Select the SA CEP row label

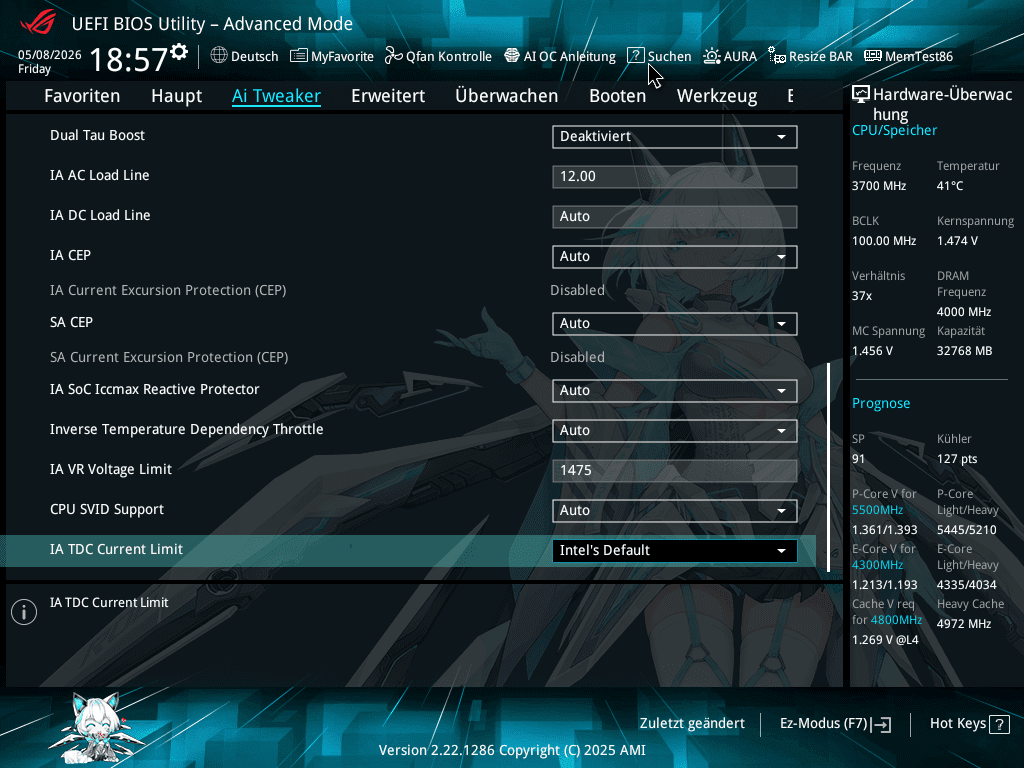pyautogui.click(x=71, y=322)
